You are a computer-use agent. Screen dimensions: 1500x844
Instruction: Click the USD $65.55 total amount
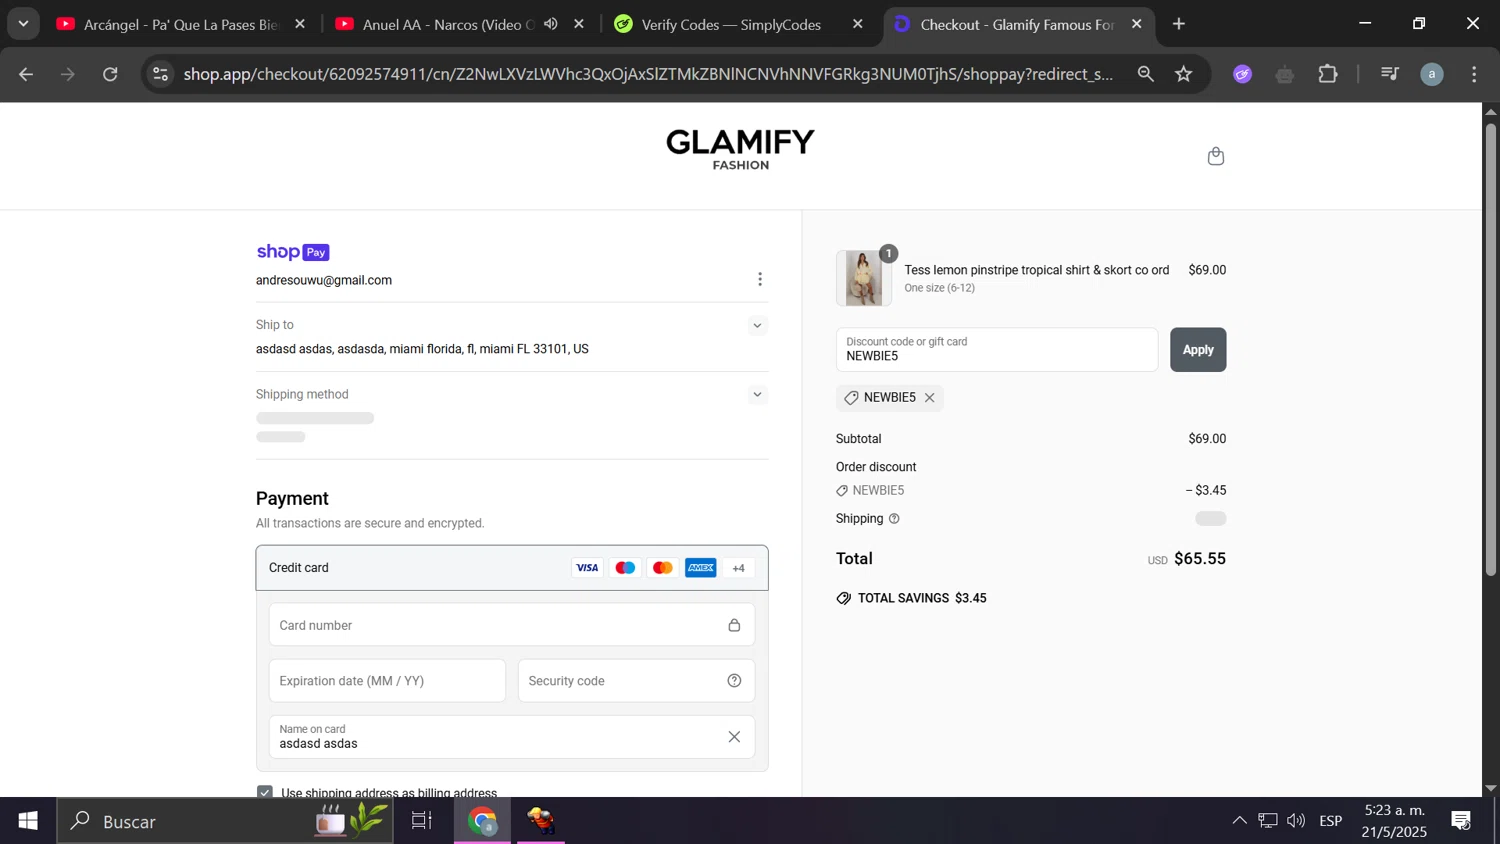(1187, 559)
